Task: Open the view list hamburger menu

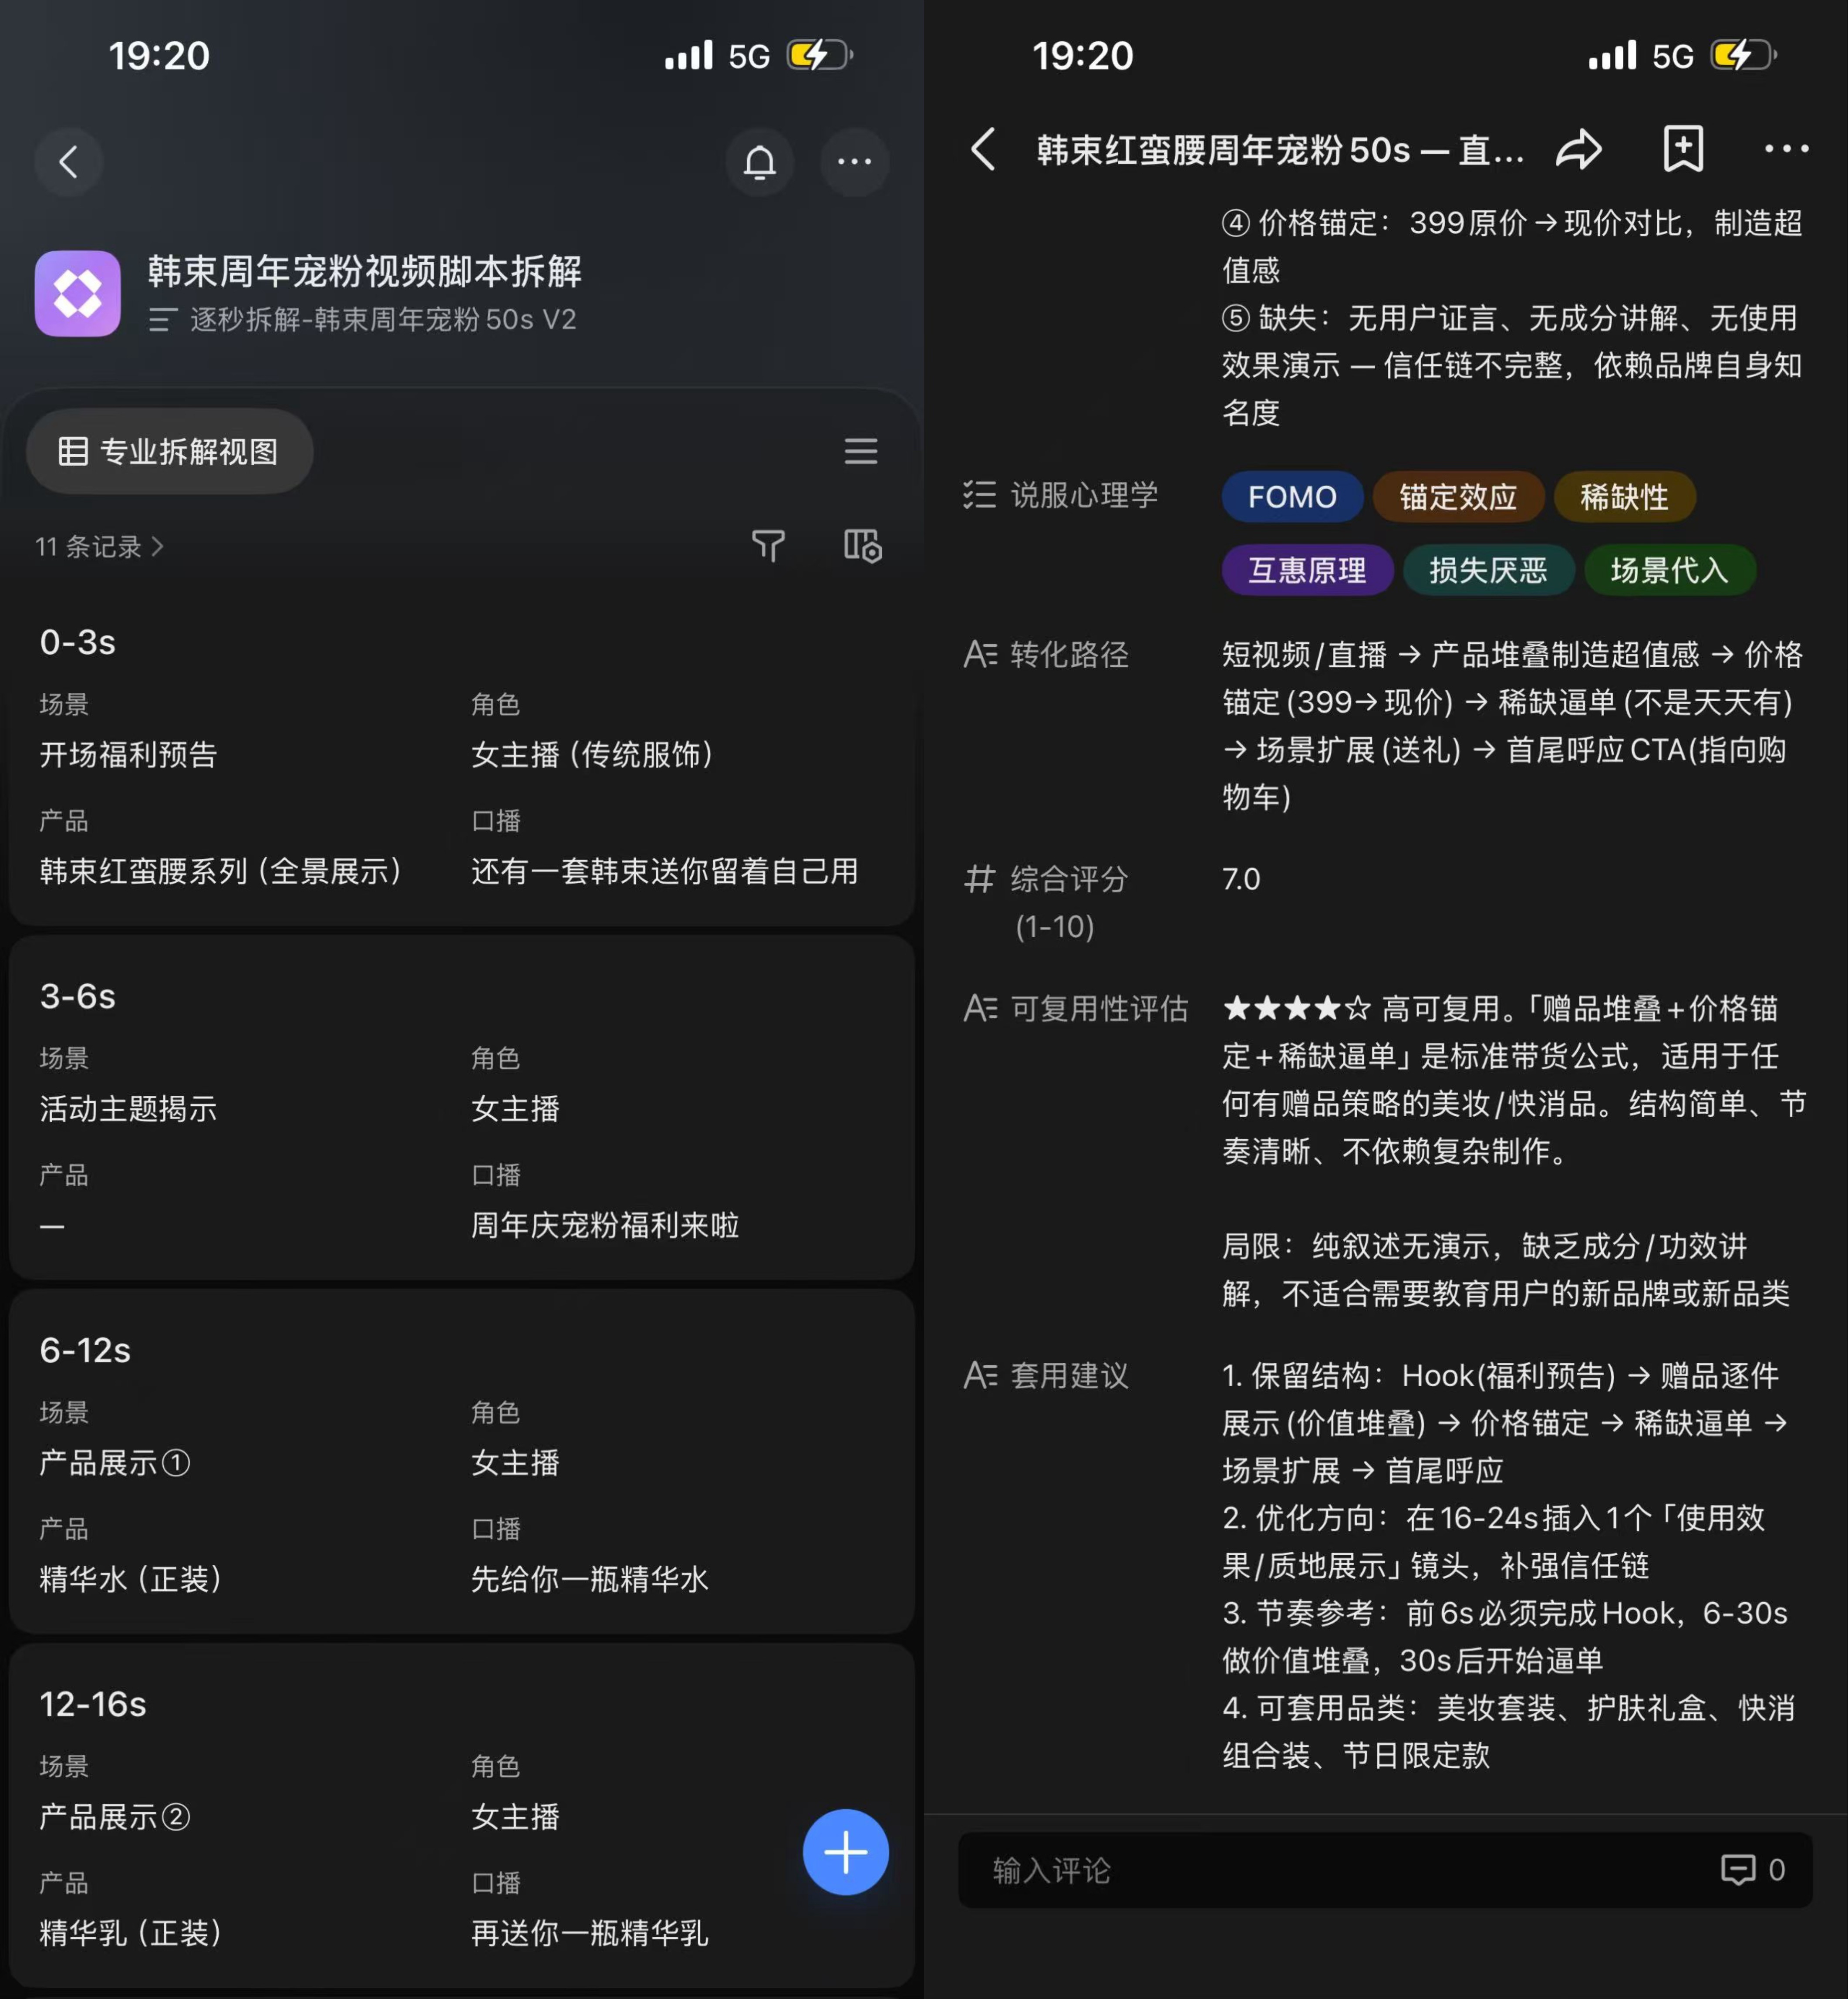Action: 860,451
